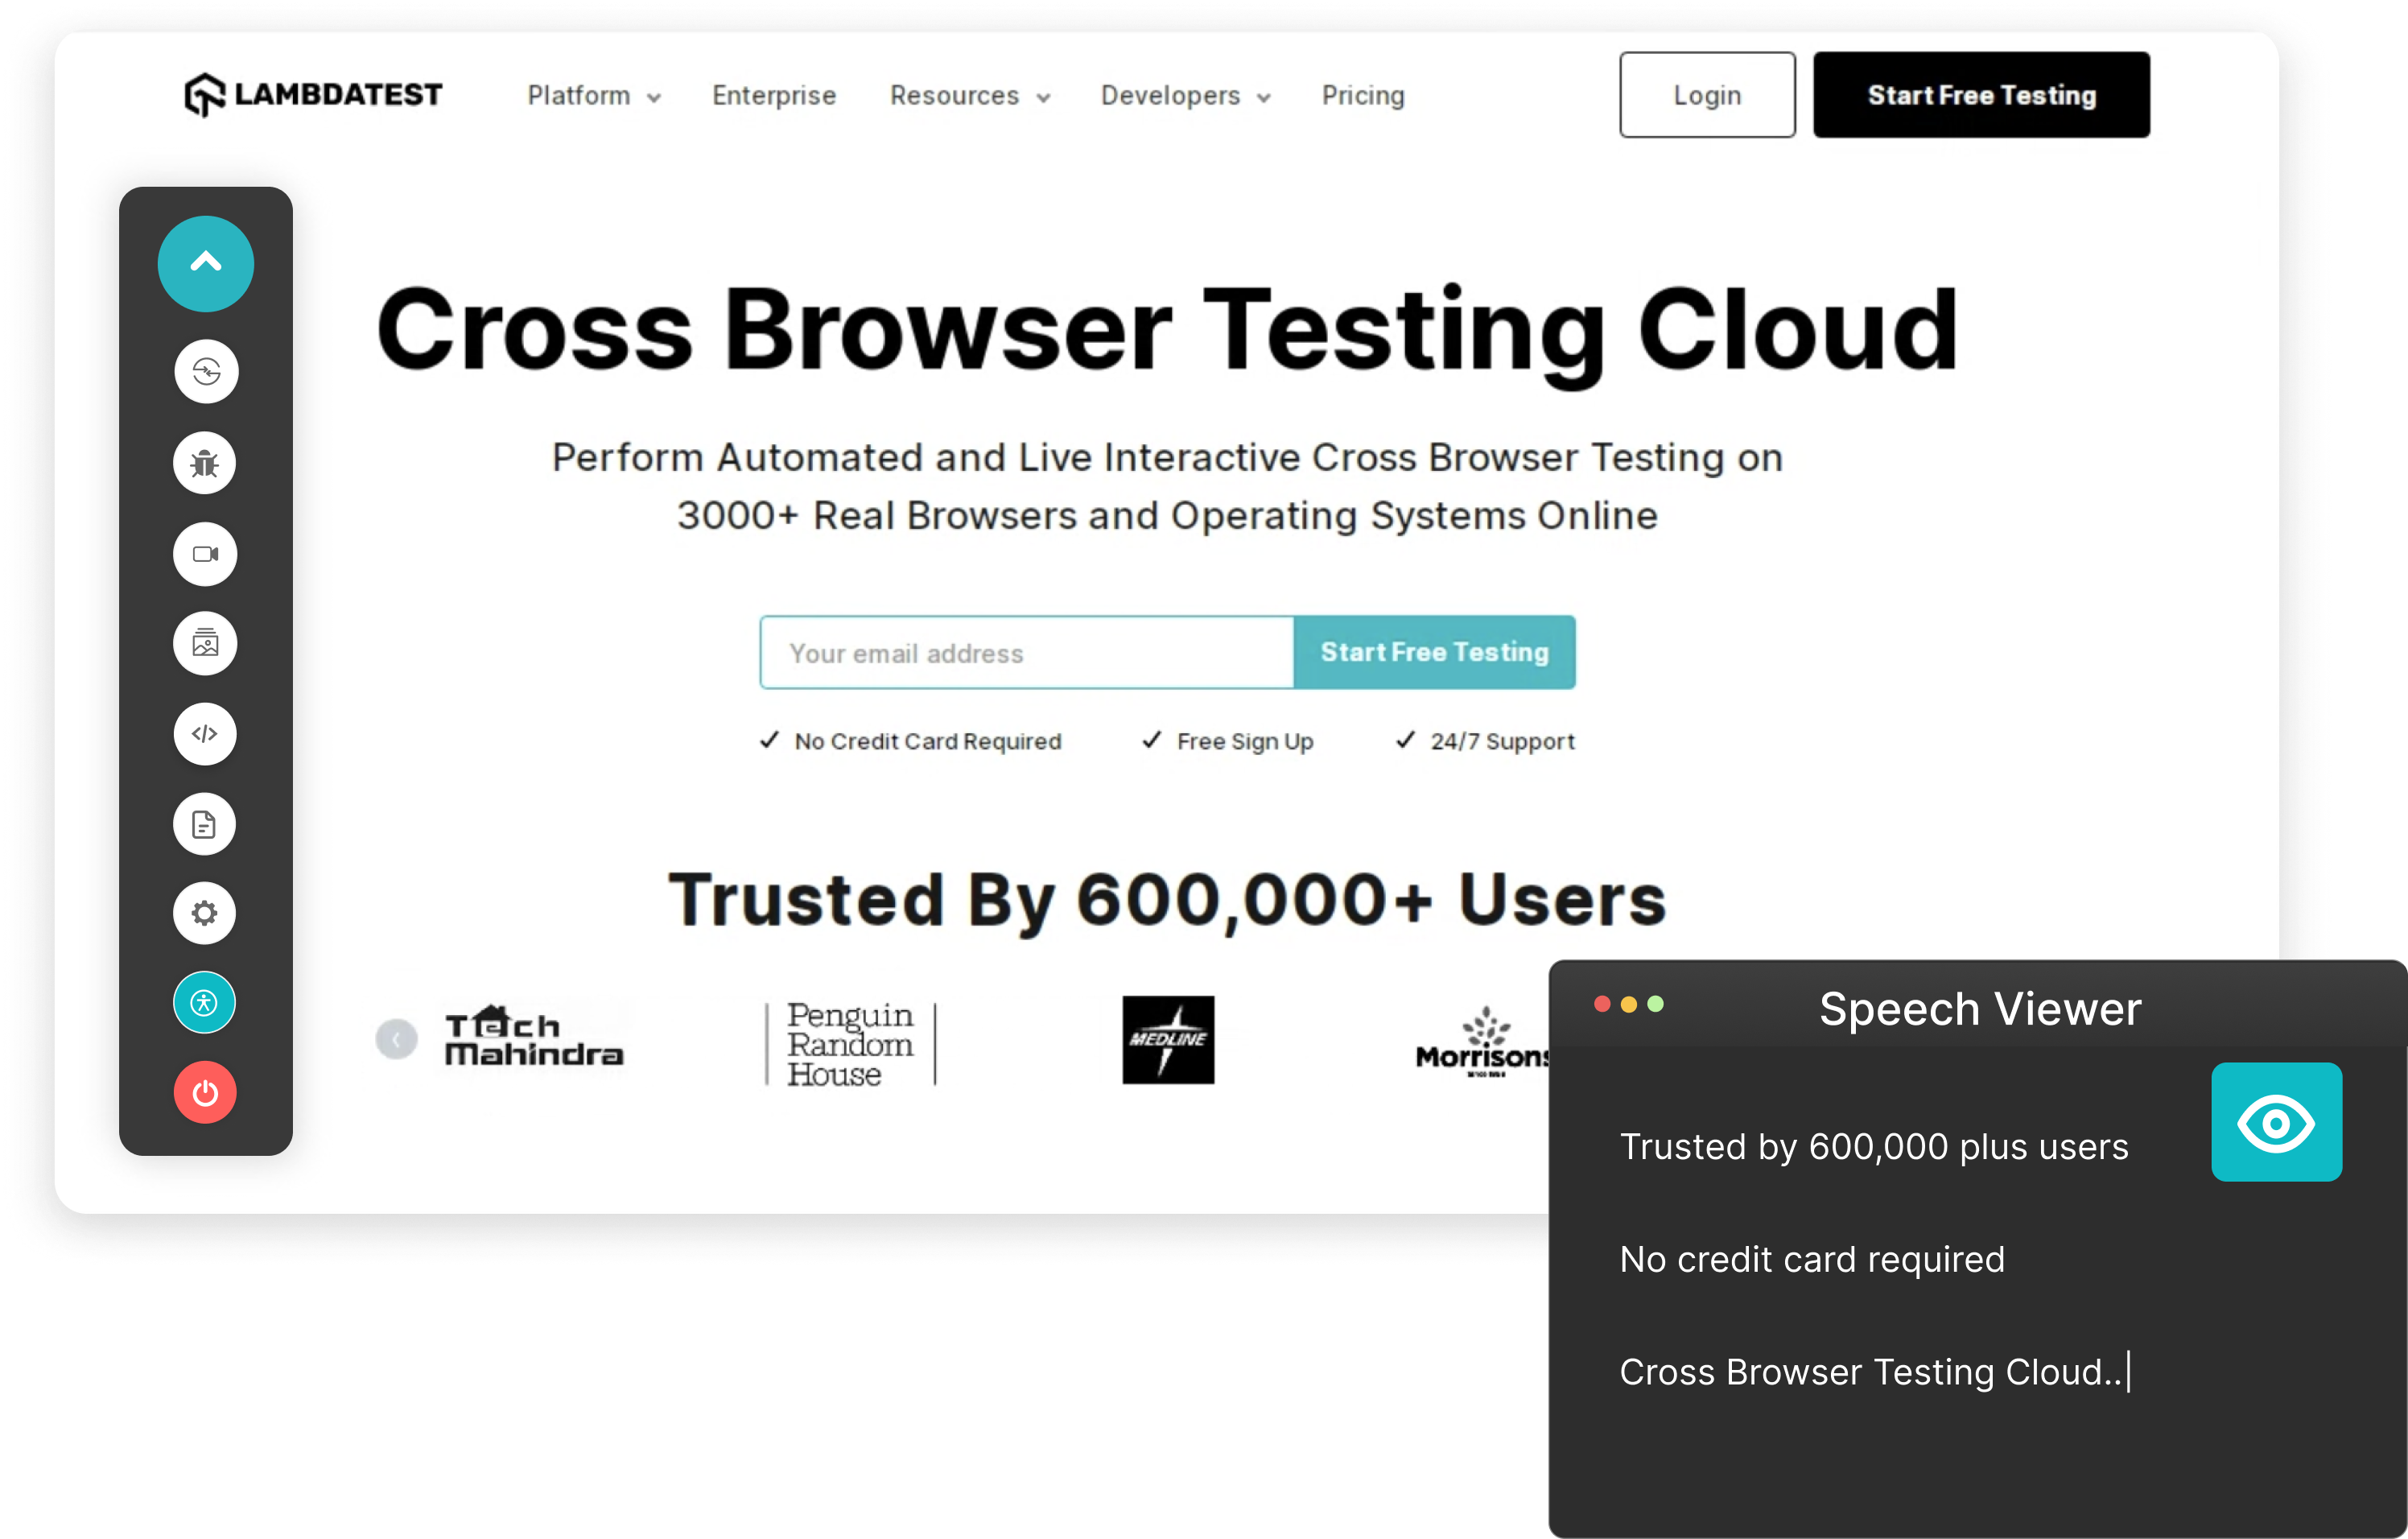
Task: Open the bug reporting tool
Action: (205, 463)
